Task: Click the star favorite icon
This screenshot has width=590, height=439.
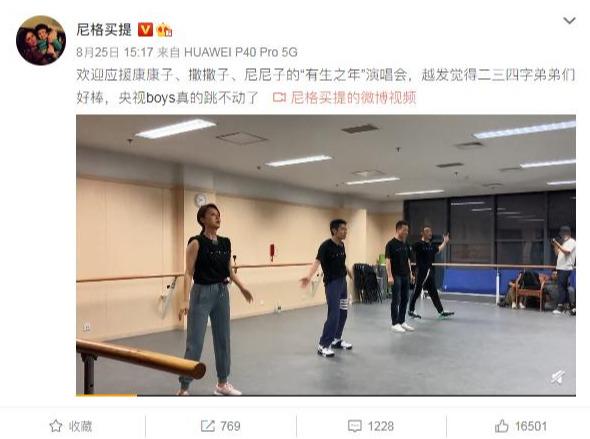Action: tap(56, 426)
